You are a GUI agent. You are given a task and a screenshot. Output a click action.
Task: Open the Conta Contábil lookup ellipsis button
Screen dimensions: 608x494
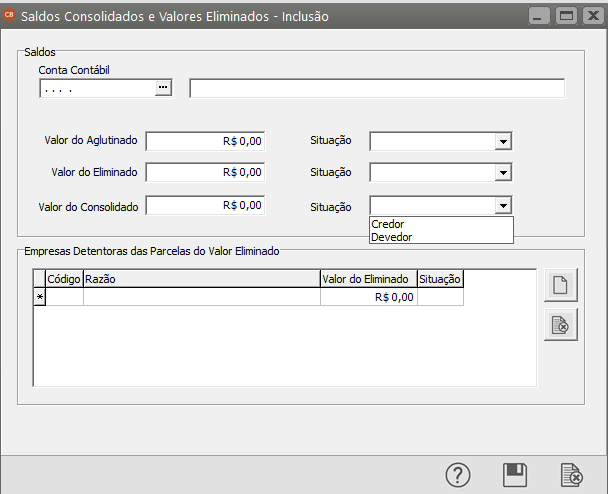(x=163, y=89)
